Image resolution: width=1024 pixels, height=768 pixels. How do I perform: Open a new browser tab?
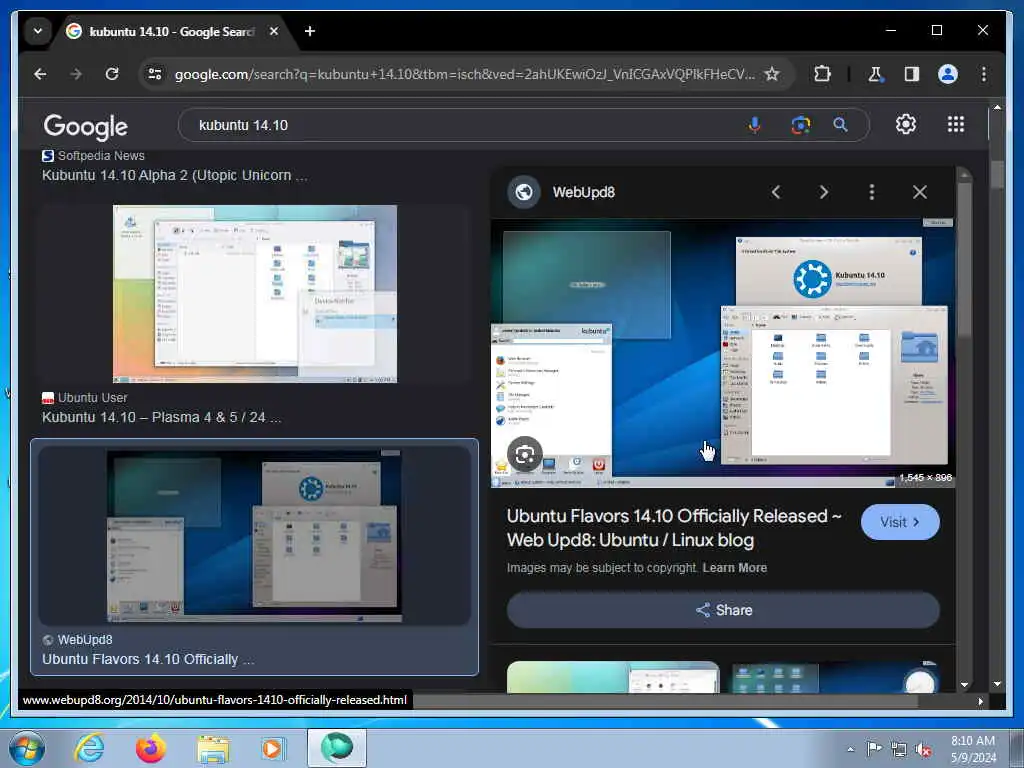click(x=310, y=31)
